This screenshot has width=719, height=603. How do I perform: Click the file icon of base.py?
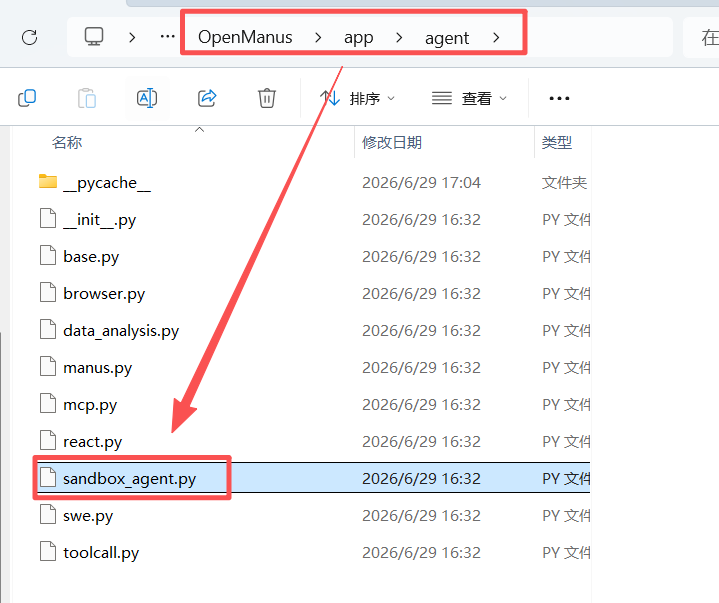pyautogui.click(x=48, y=255)
